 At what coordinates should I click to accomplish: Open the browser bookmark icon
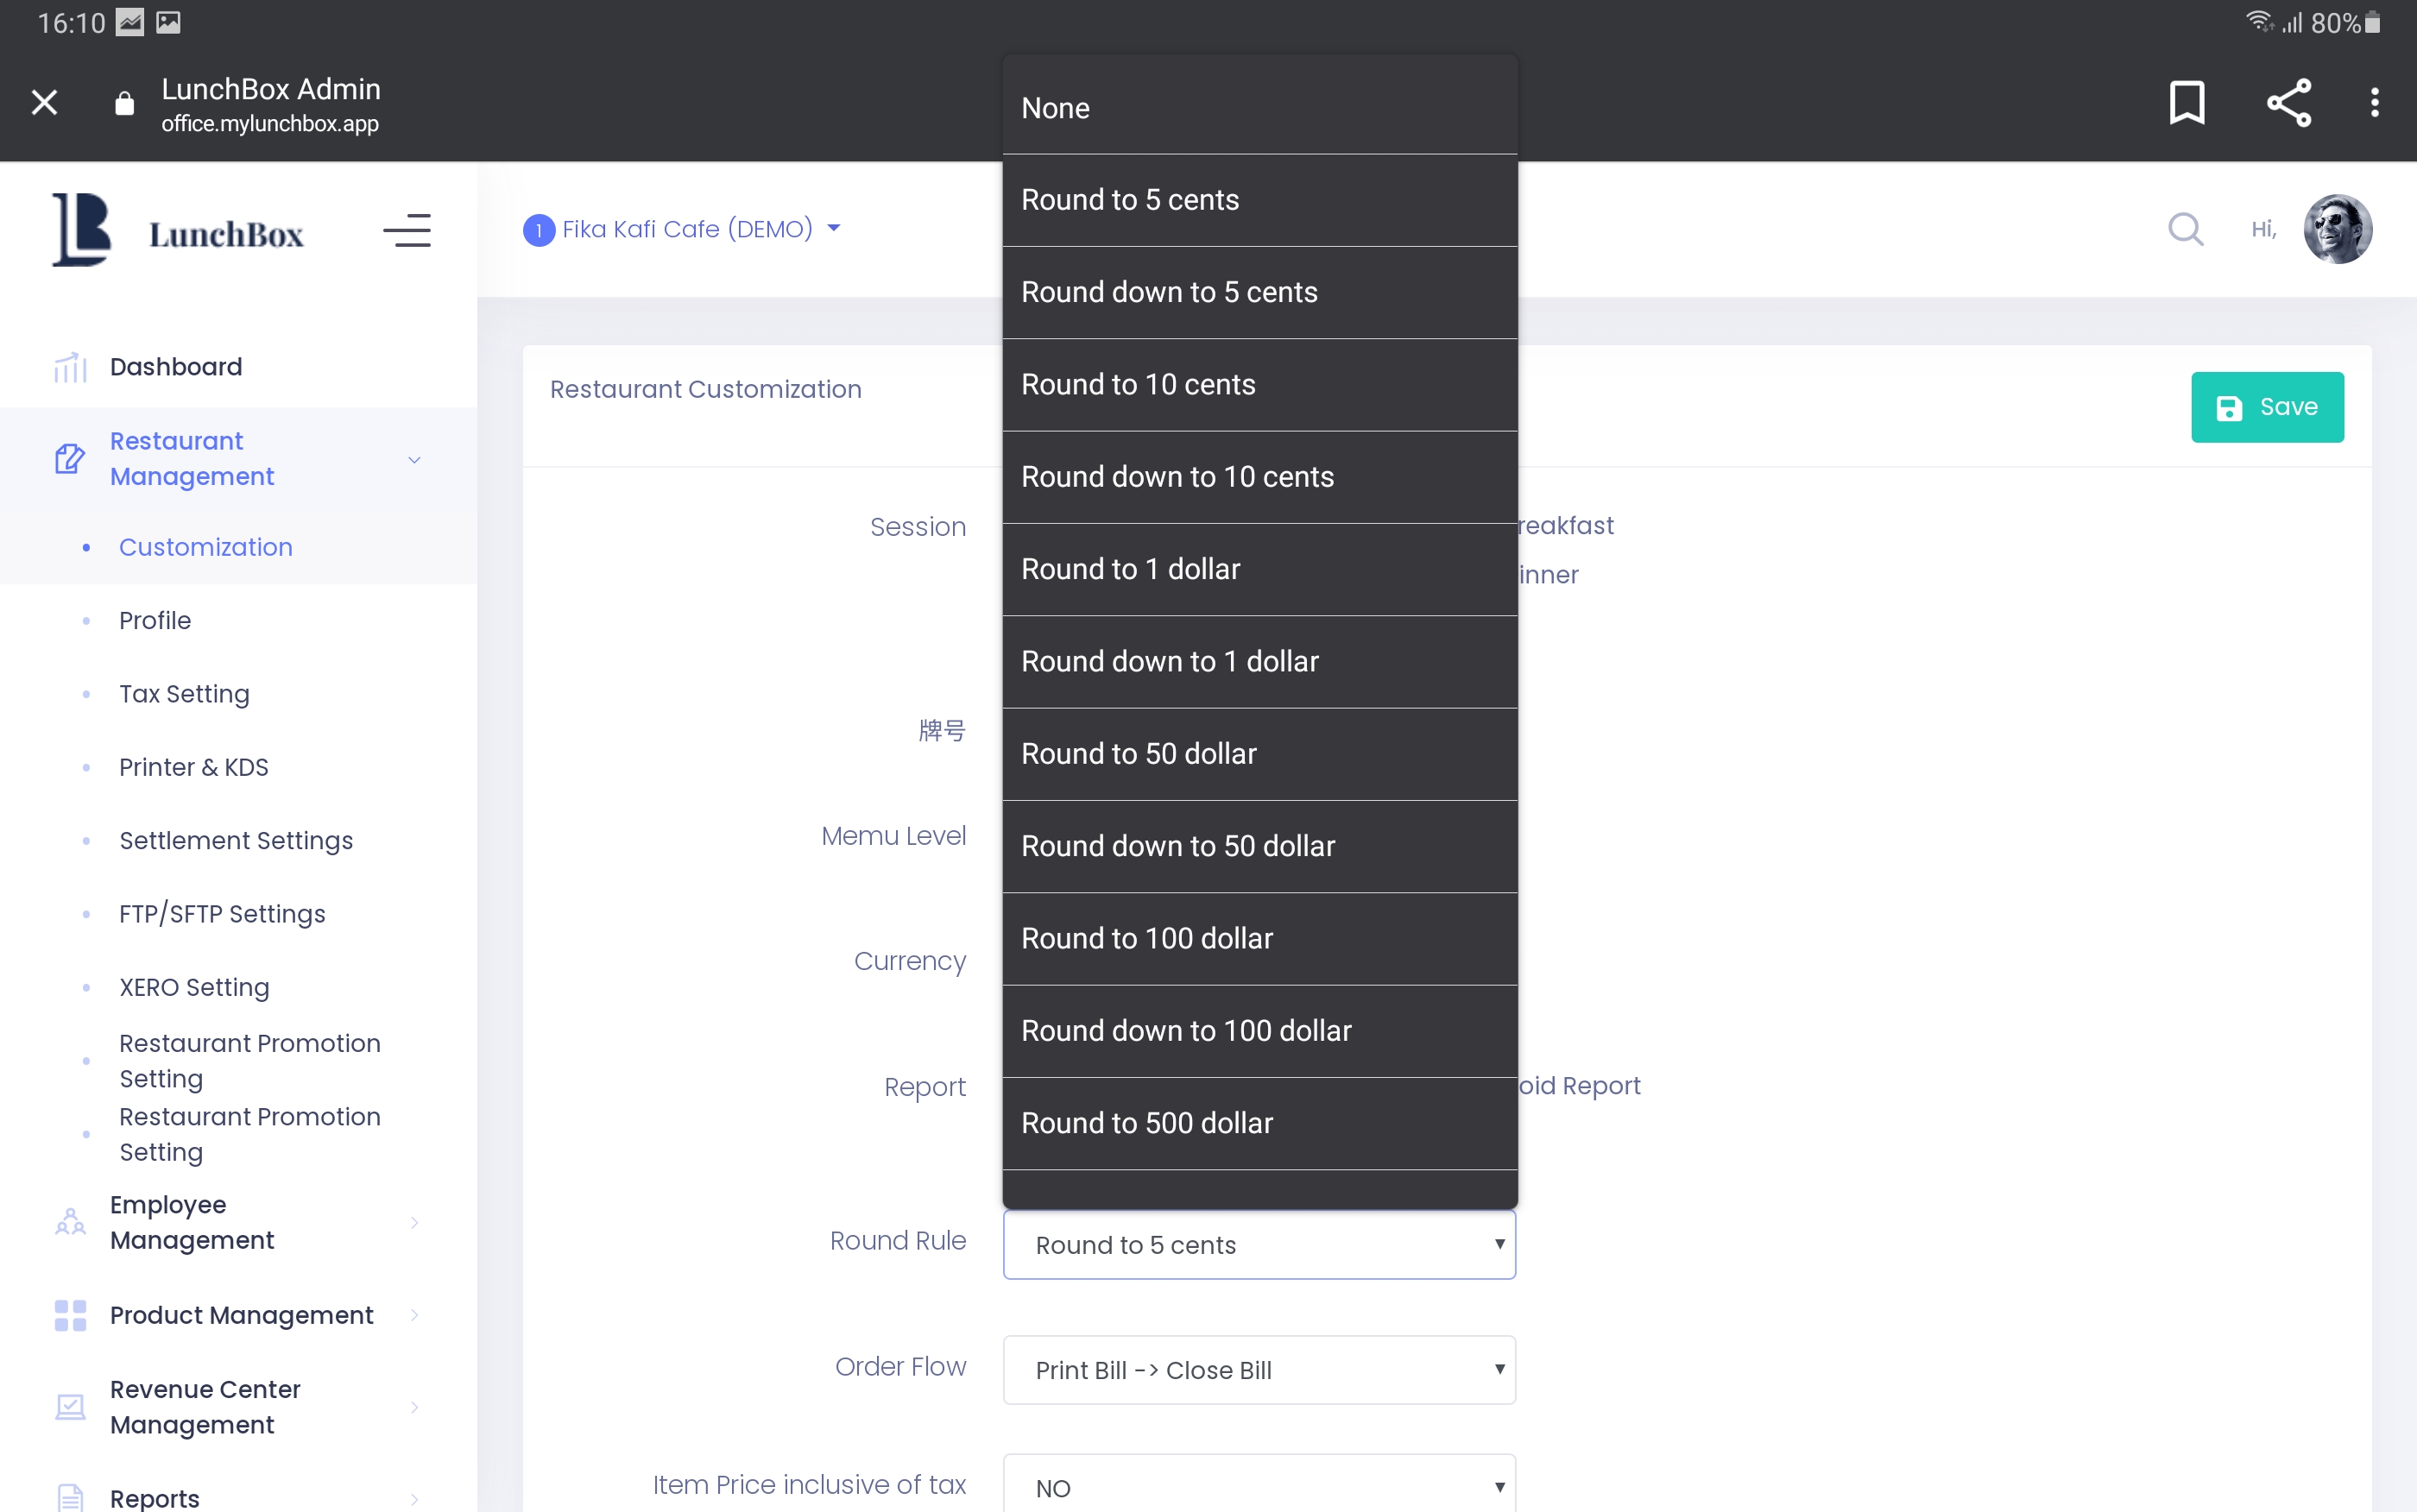click(2186, 102)
